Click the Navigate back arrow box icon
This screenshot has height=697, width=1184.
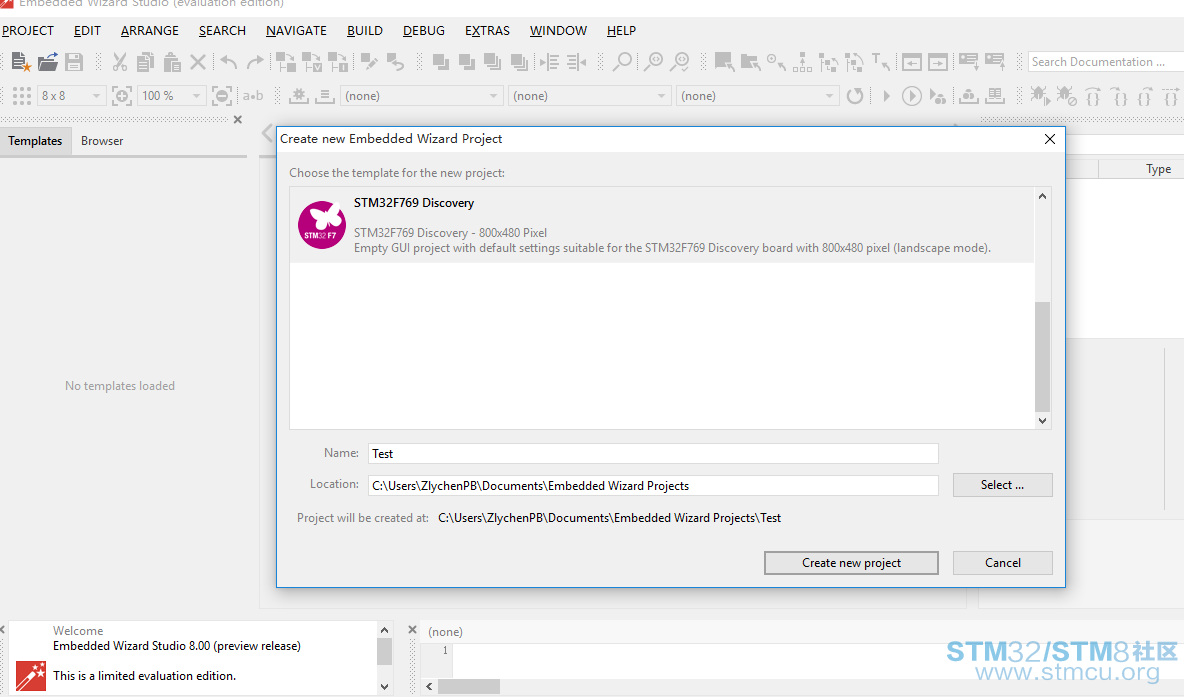coord(911,62)
